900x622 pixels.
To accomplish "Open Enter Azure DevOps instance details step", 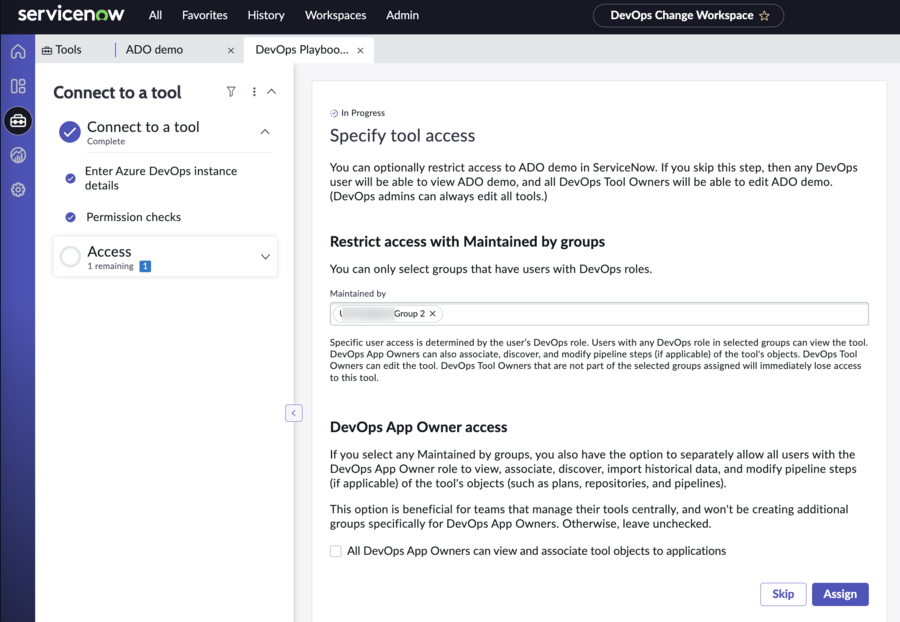I will (161, 178).
